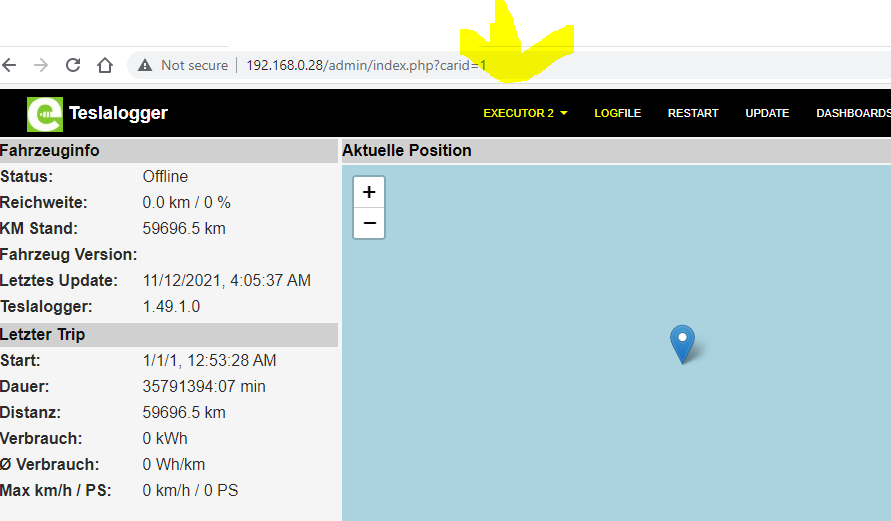Reload the page with the refresh icon
The width and height of the screenshot is (891, 521).
(73, 65)
